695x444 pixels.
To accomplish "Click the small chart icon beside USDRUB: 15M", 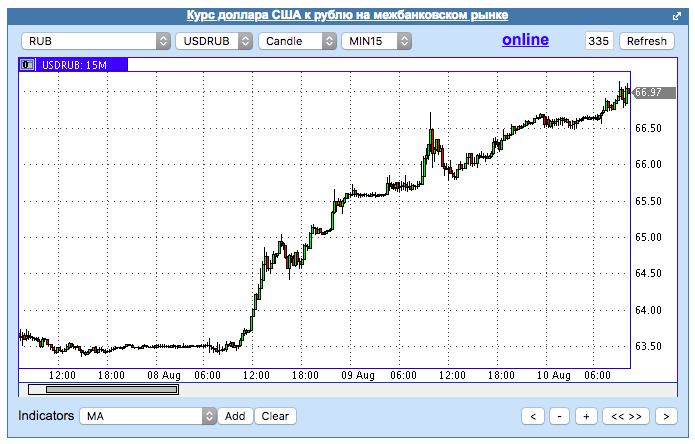I will [27, 65].
